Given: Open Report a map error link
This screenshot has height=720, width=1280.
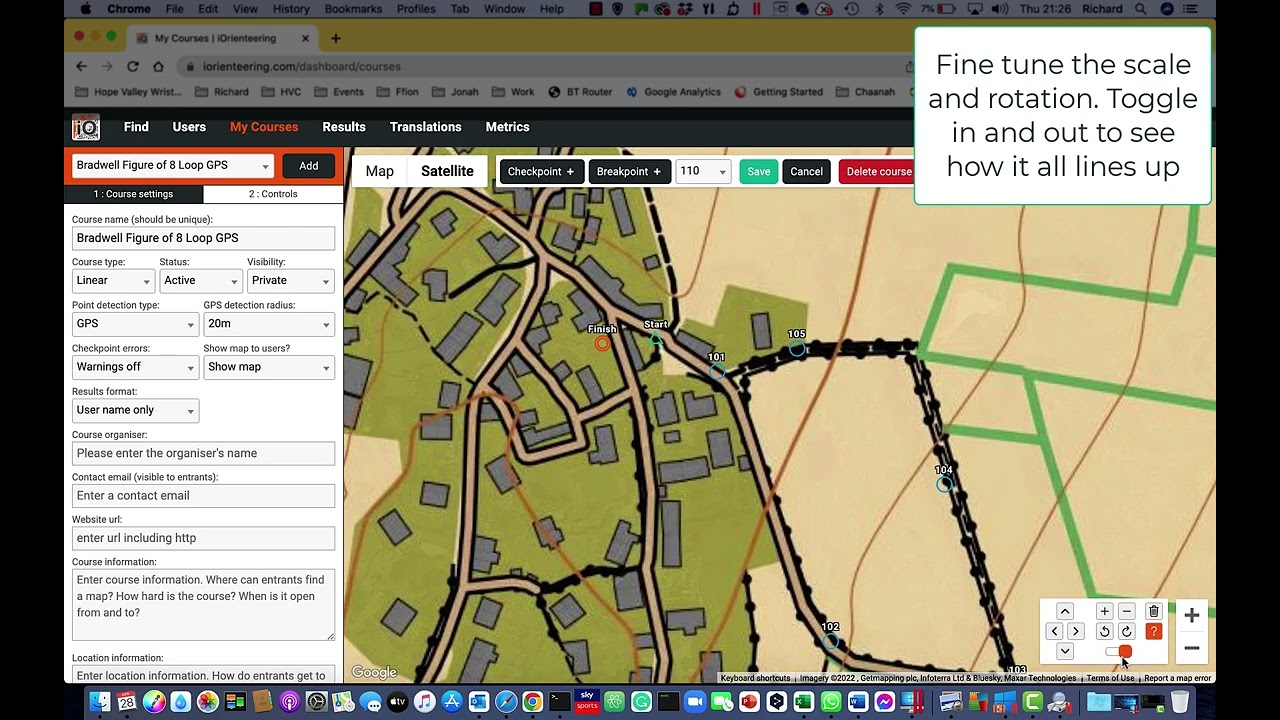Looking at the screenshot, I should (1177, 678).
